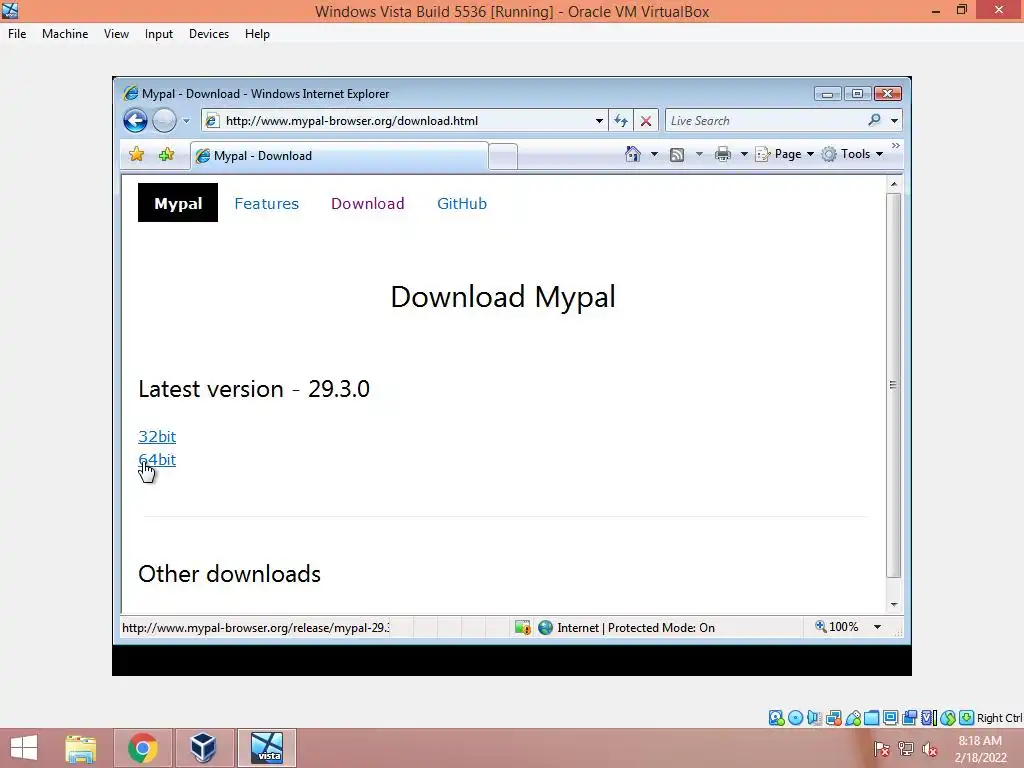Expand the zoom level dropdown arrow
Viewport: 1024px width, 768px height.
pos(878,627)
